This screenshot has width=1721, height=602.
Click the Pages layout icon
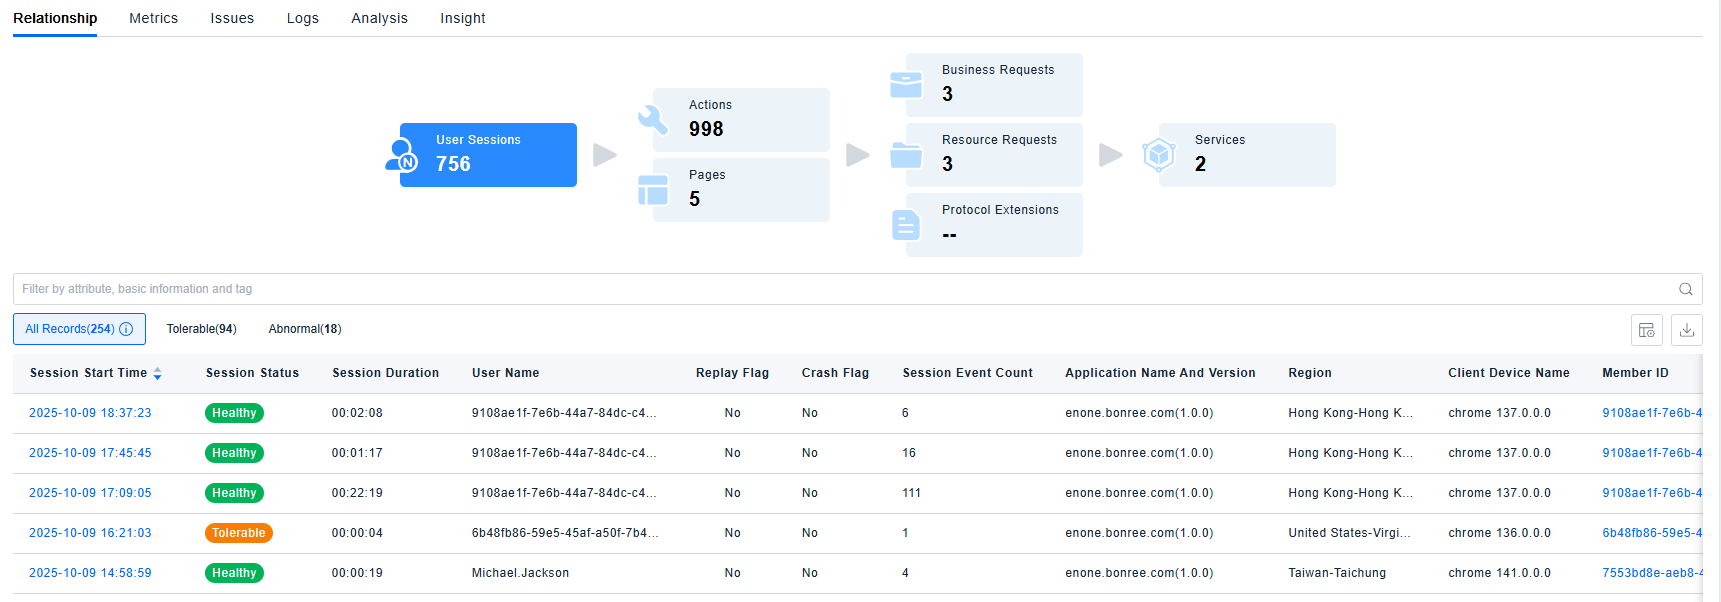[653, 189]
